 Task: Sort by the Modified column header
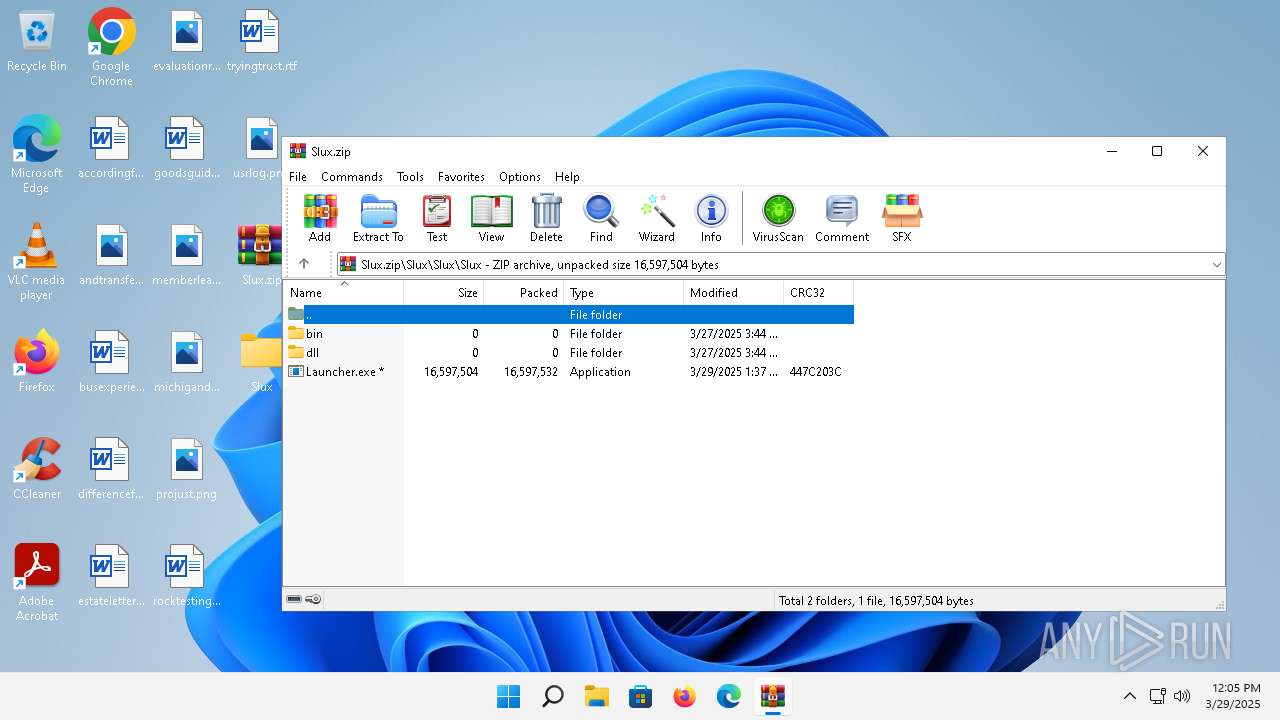pos(734,293)
